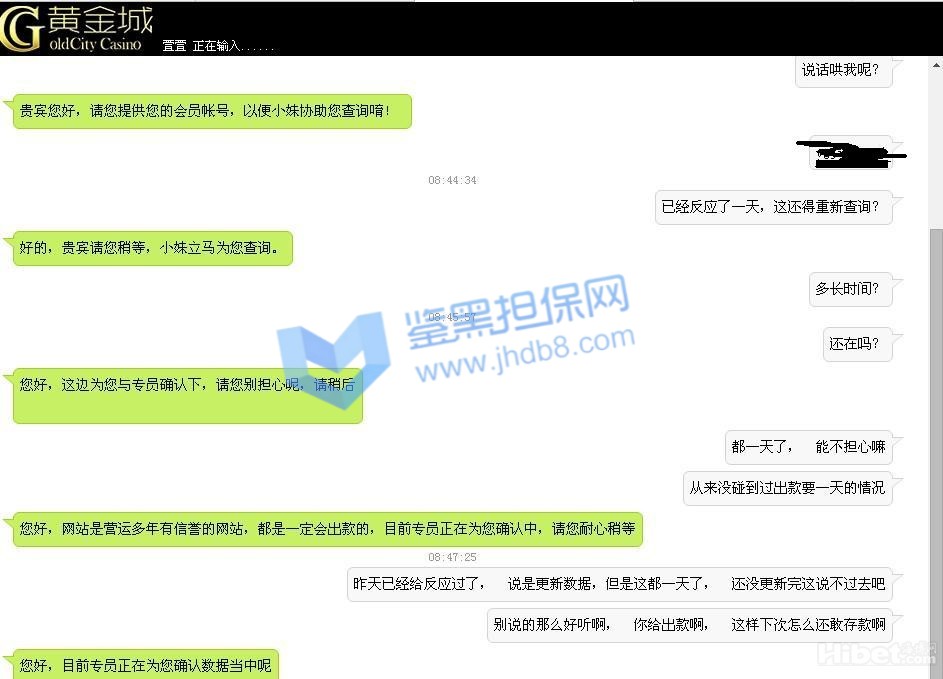This screenshot has height=679, width=943.
Task: Click the '从来没碰到过出款要一天的情况' message
Action: pyautogui.click(x=786, y=488)
